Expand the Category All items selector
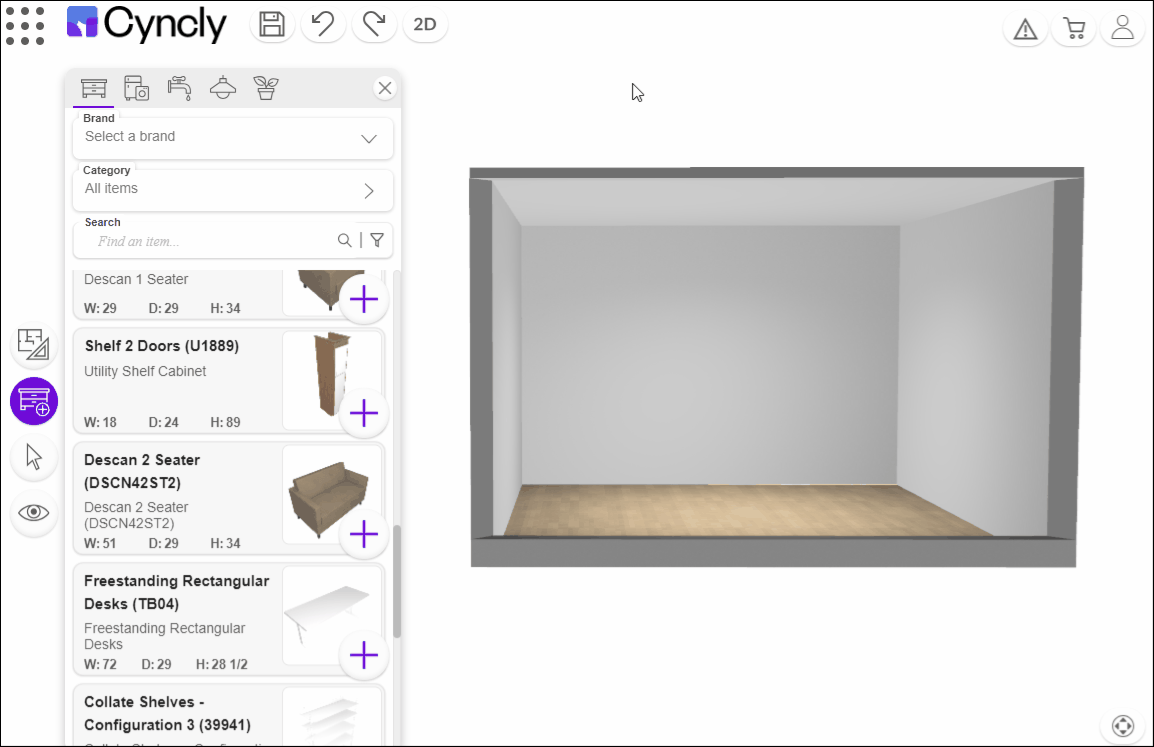 232,190
